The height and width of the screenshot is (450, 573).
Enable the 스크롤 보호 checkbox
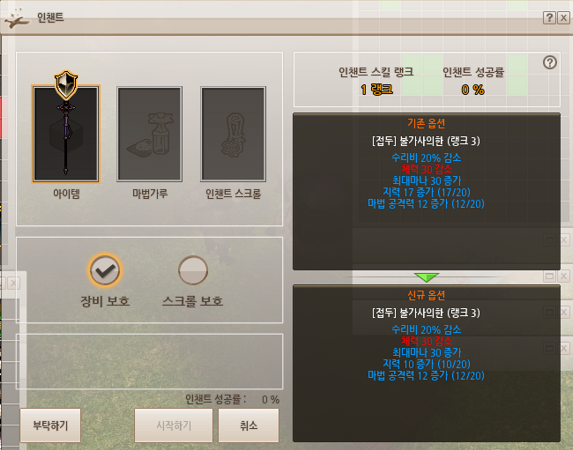193,270
